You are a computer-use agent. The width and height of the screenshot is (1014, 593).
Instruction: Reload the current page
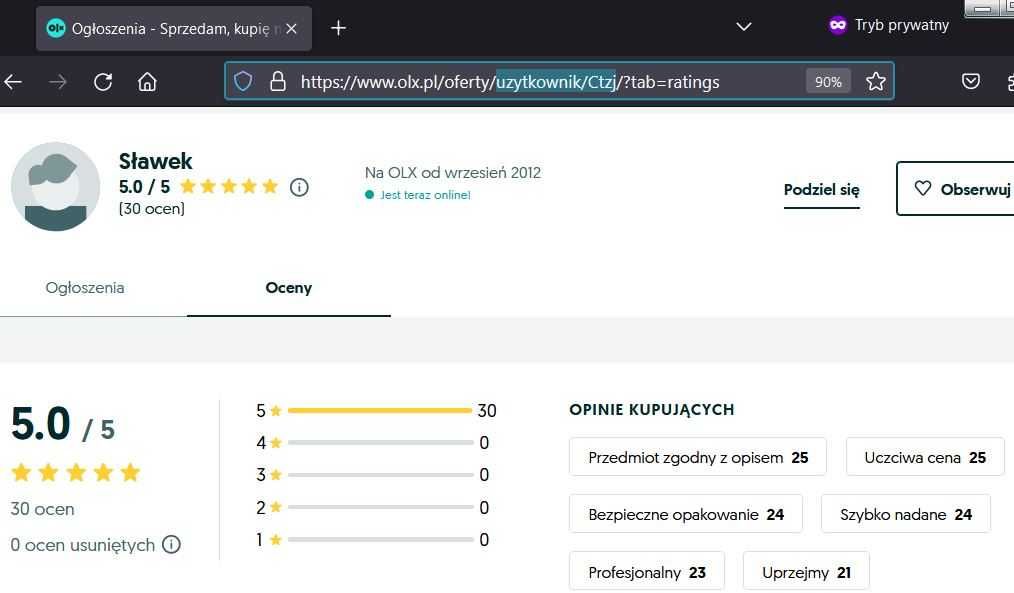tap(103, 82)
